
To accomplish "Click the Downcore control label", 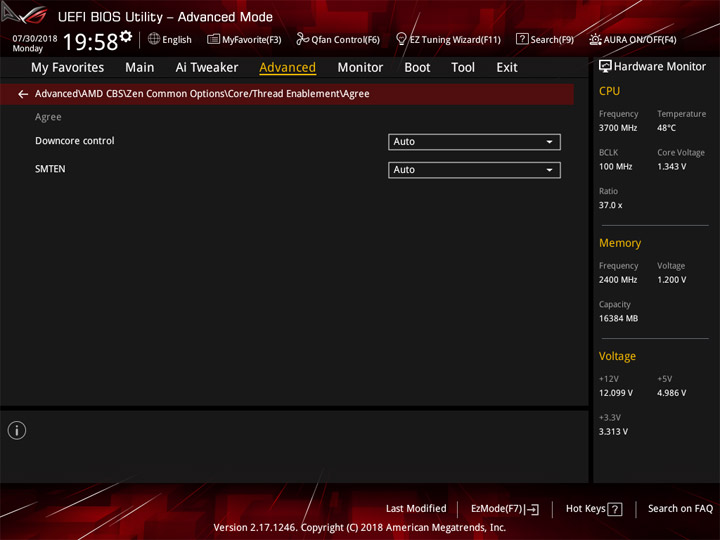I will 75,141.
